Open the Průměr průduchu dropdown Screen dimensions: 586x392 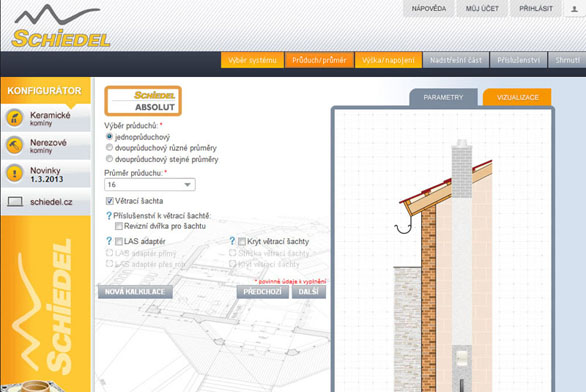149,185
